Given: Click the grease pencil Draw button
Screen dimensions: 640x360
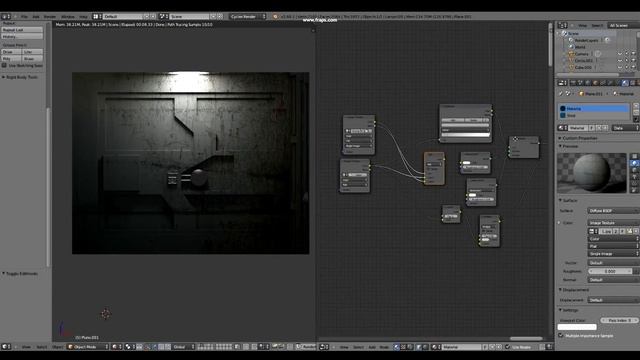Looking at the screenshot, I should pyautogui.click(x=11, y=52).
